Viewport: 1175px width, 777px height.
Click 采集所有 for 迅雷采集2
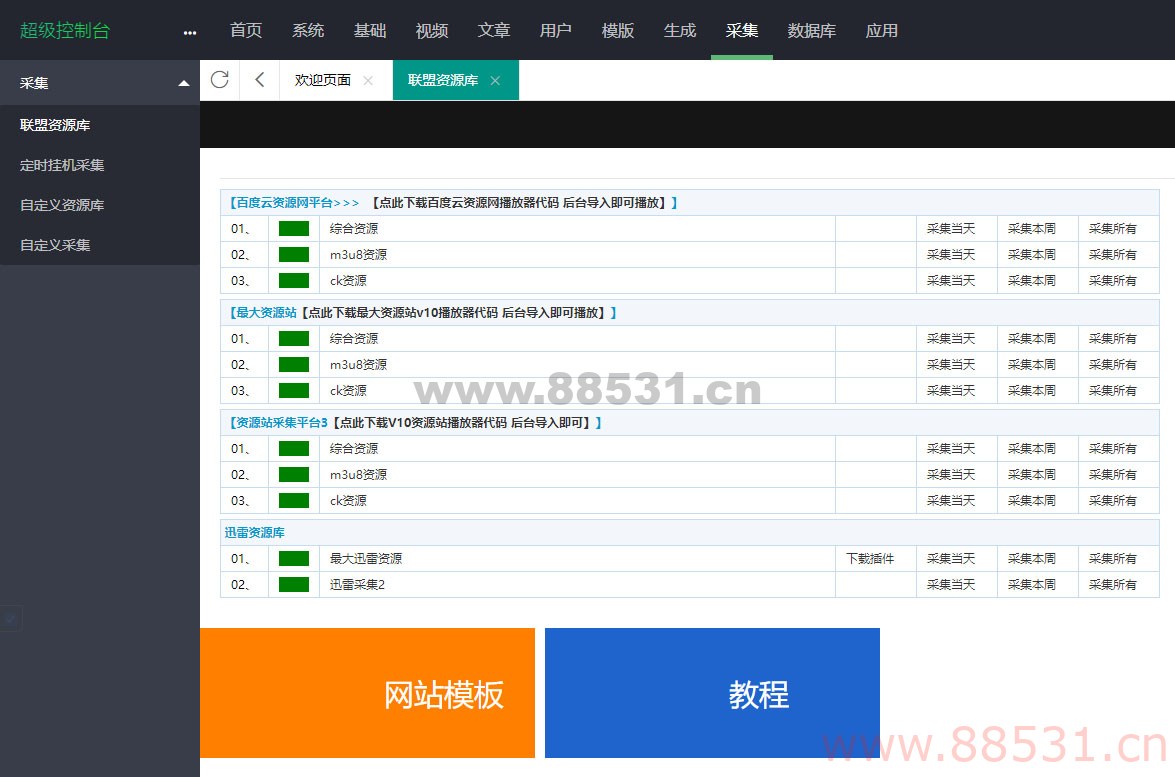(x=1112, y=584)
